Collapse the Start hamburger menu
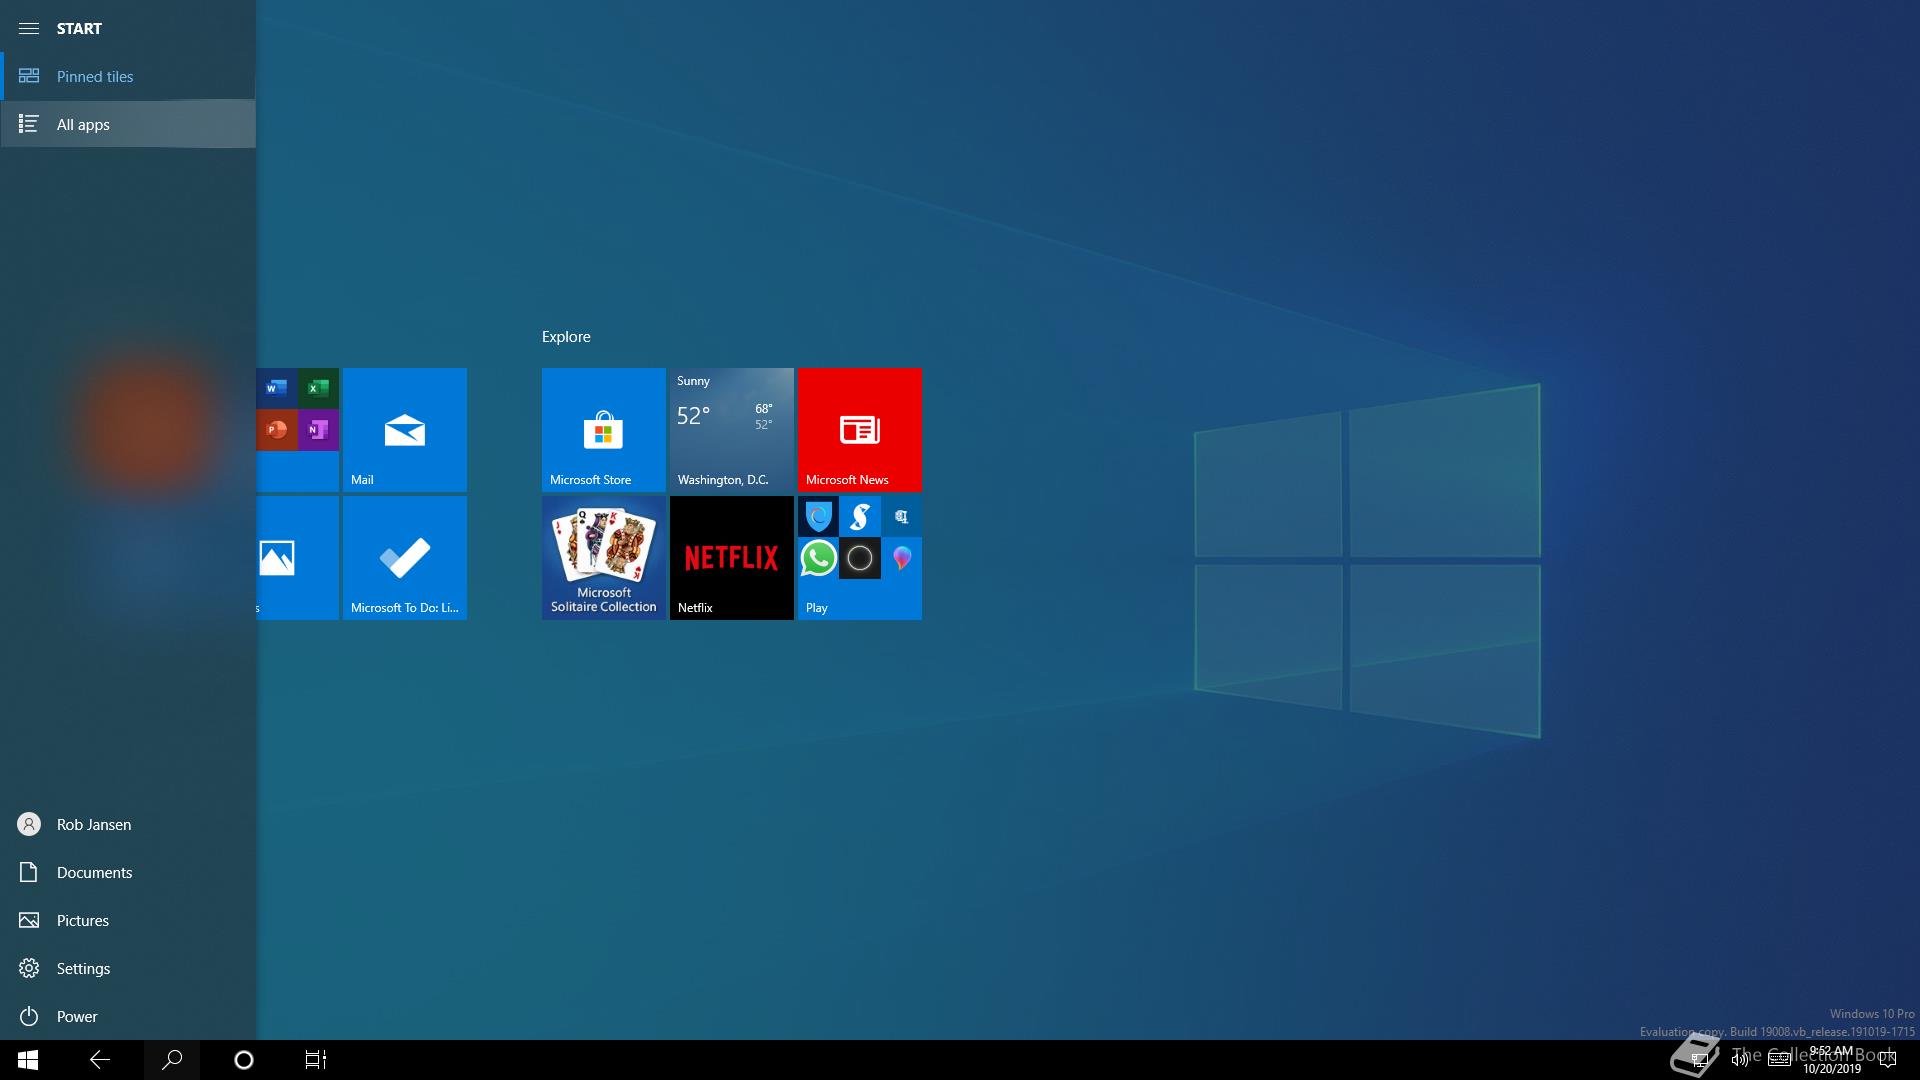This screenshot has height=1080, width=1920. [x=29, y=28]
